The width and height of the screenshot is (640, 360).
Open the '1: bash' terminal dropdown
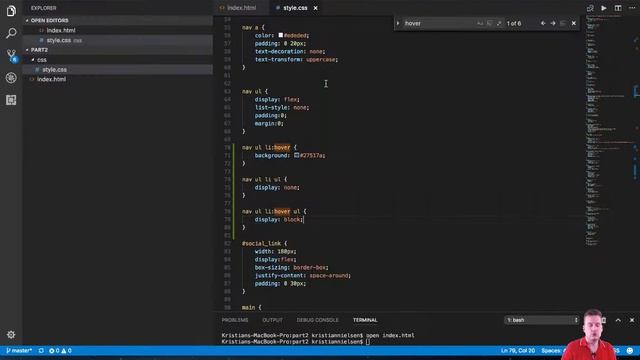[542, 320]
